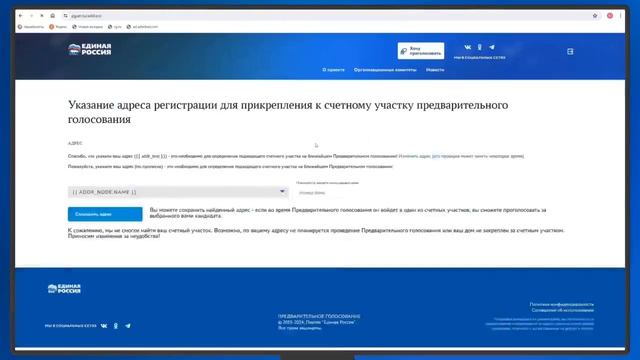This screenshot has height=360, width=640.
Task: Open the first bookmark in bookmarks bar
Action: click(31, 27)
